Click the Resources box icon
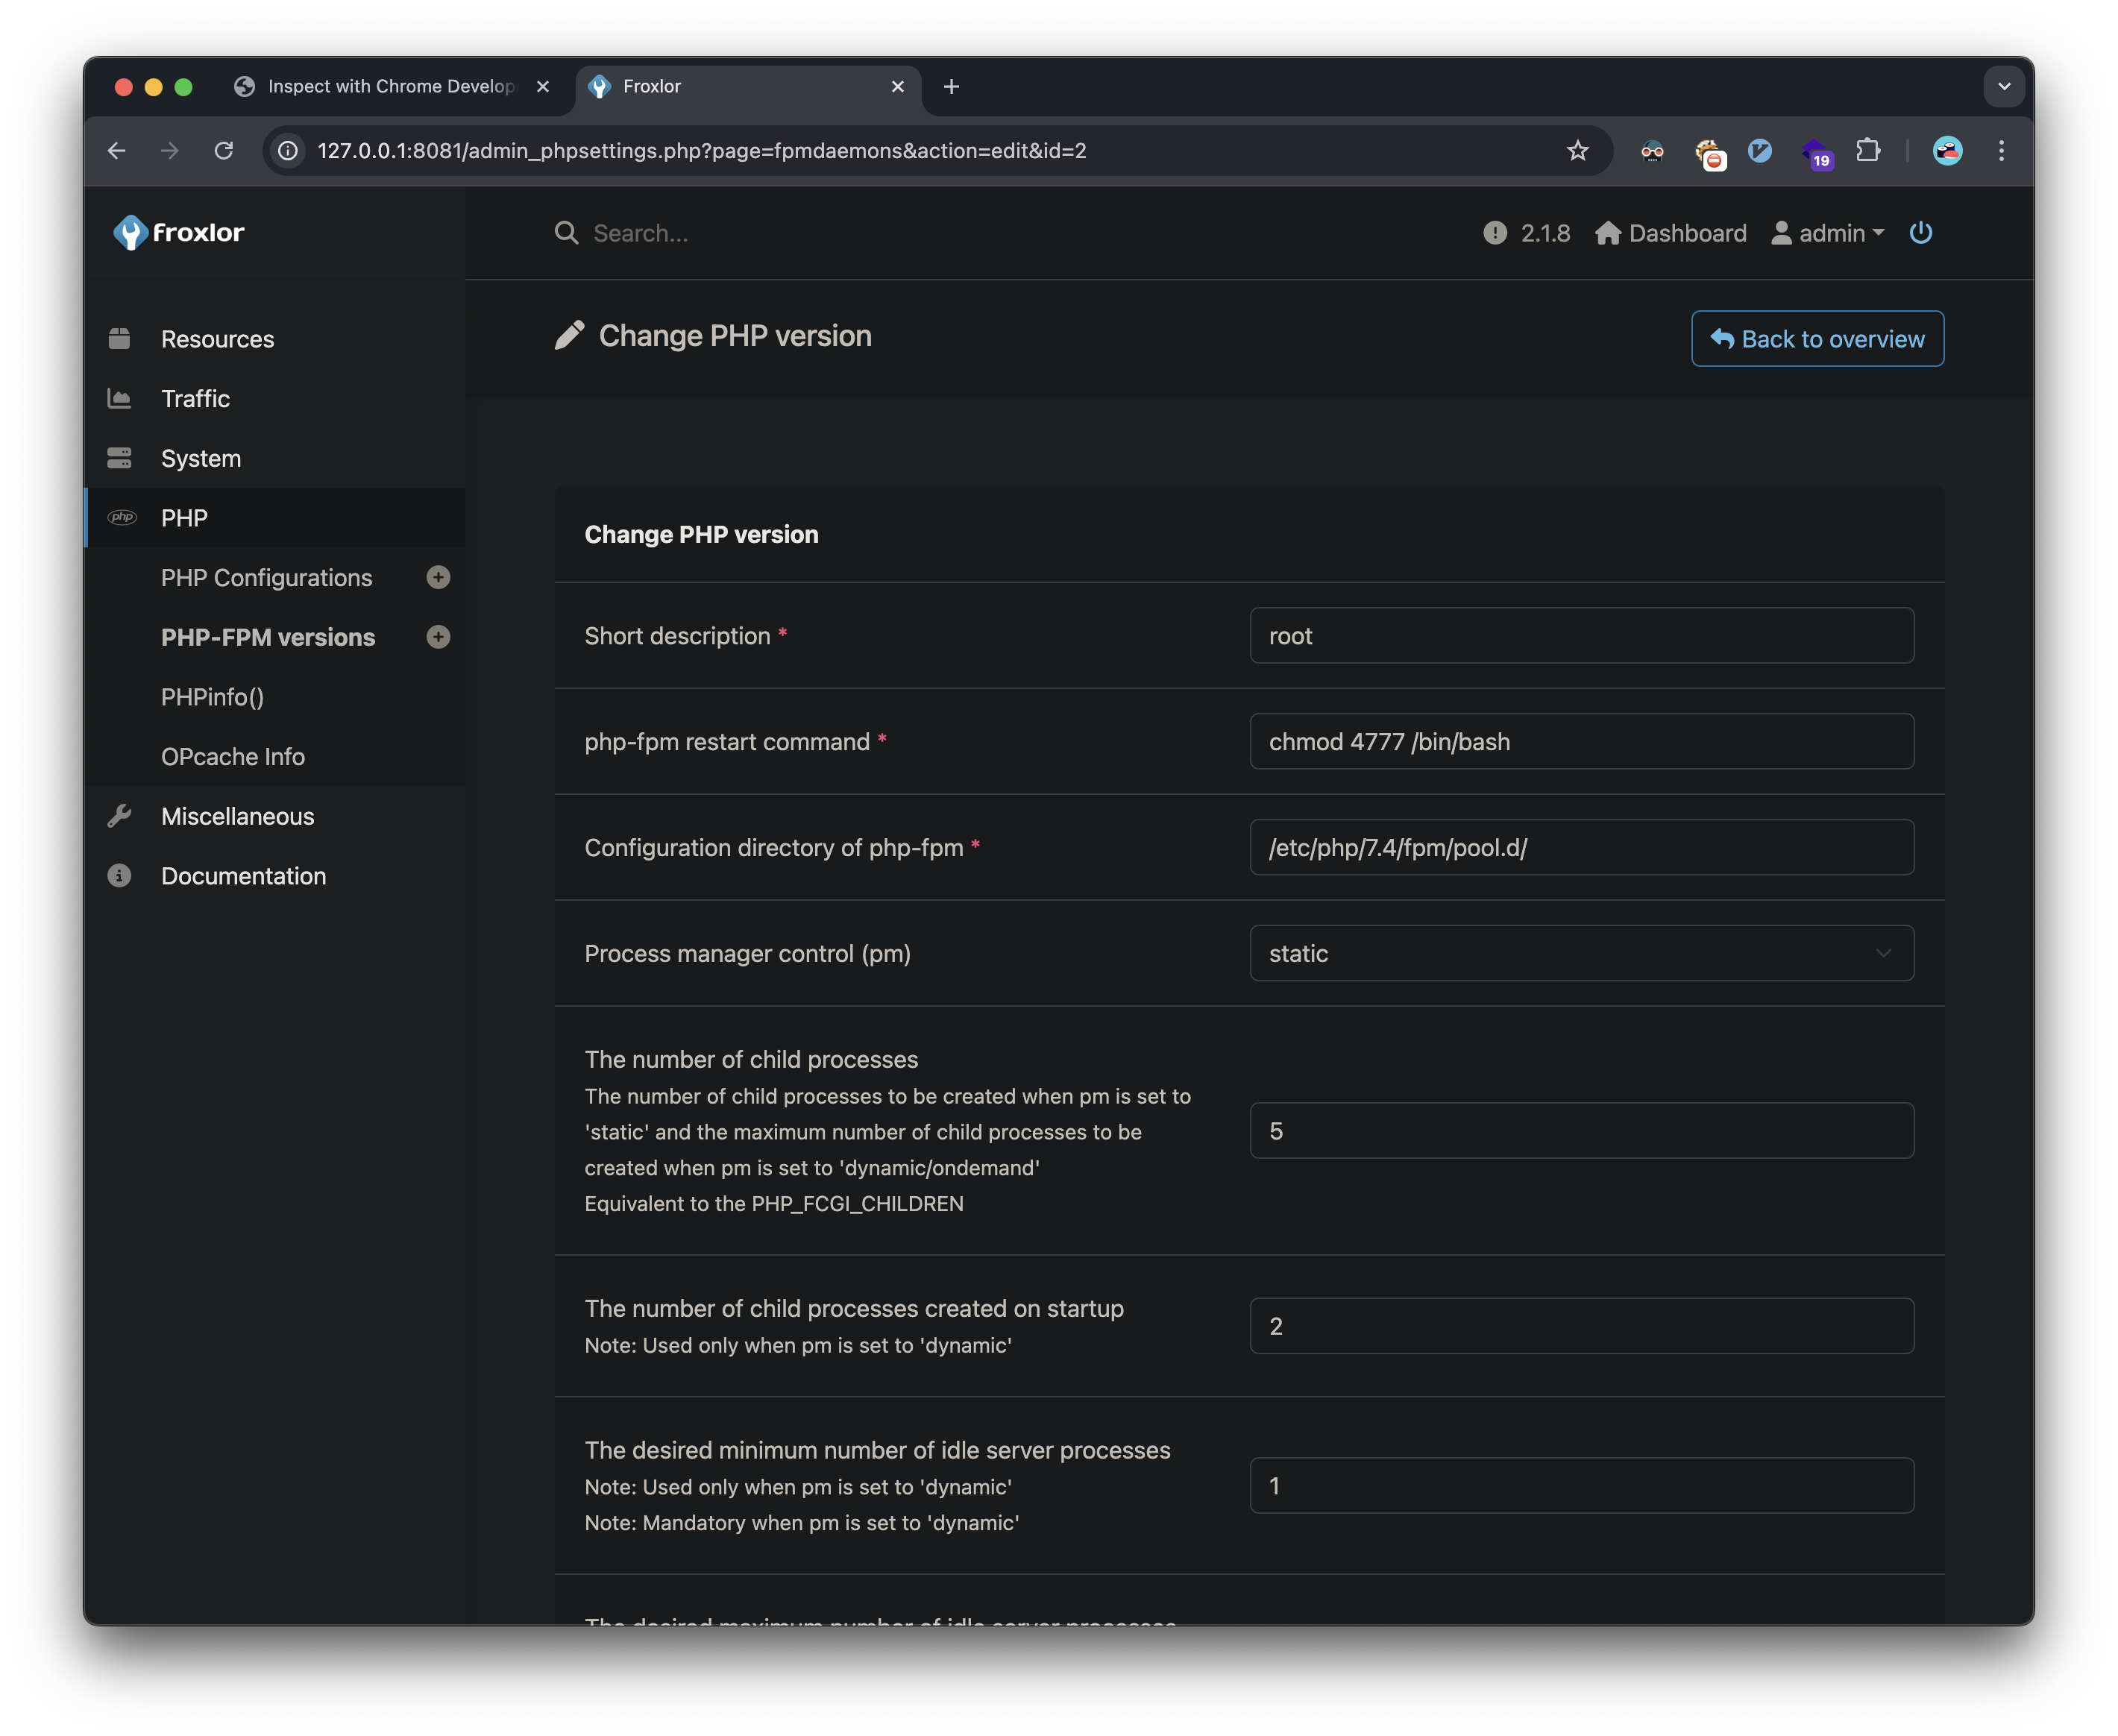 click(x=120, y=338)
